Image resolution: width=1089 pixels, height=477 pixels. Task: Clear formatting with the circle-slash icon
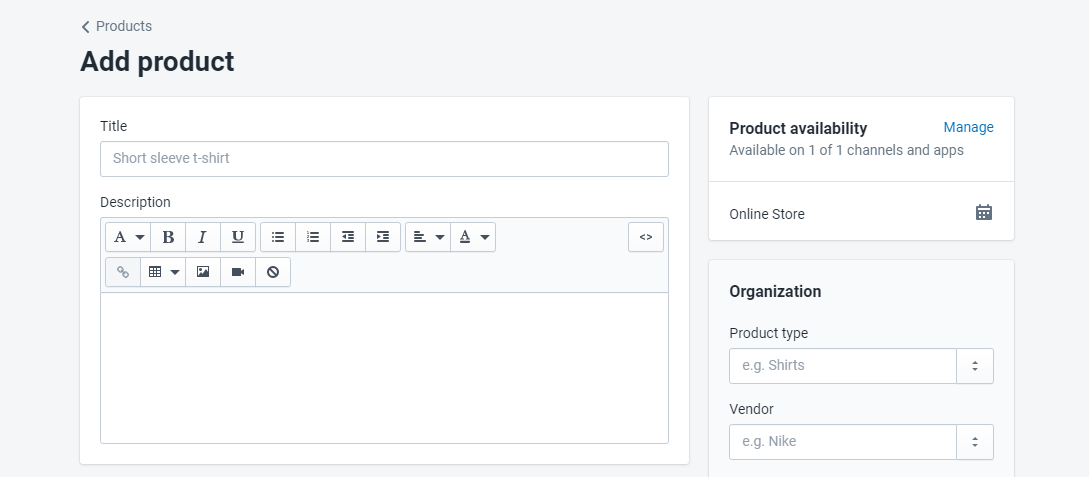(x=273, y=272)
